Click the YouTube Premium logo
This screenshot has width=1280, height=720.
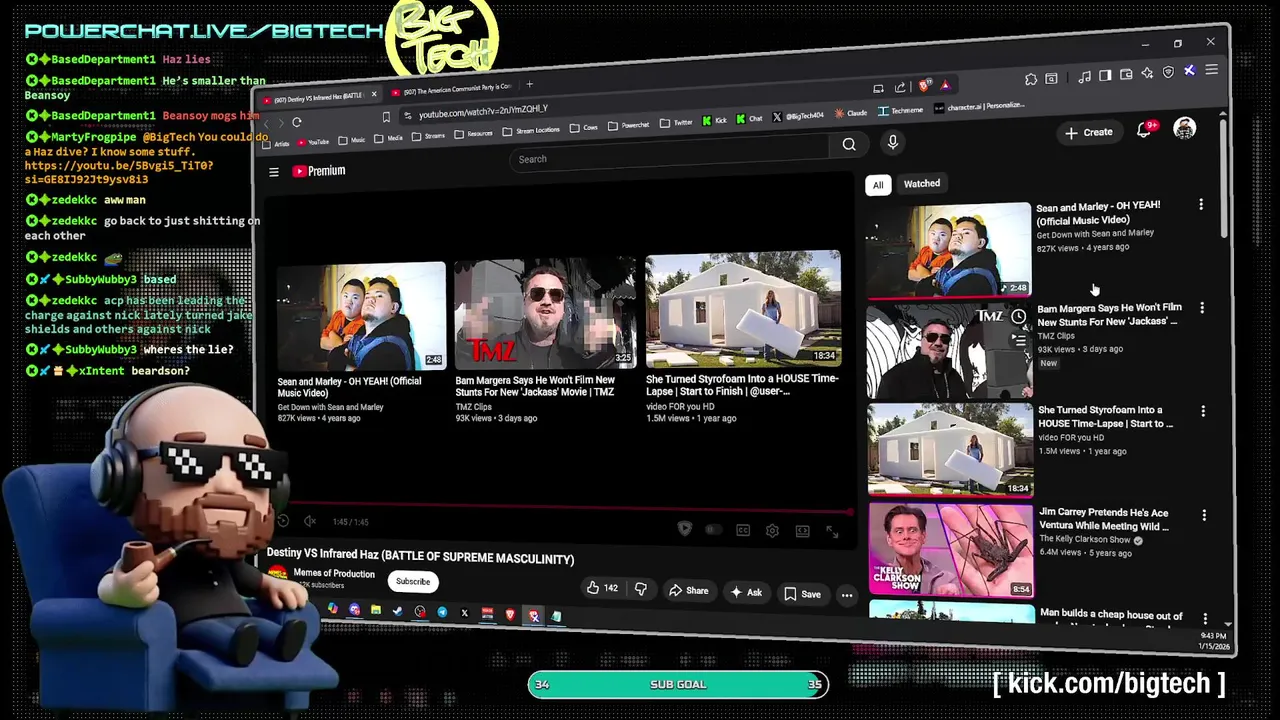pyautogui.click(x=319, y=171)
